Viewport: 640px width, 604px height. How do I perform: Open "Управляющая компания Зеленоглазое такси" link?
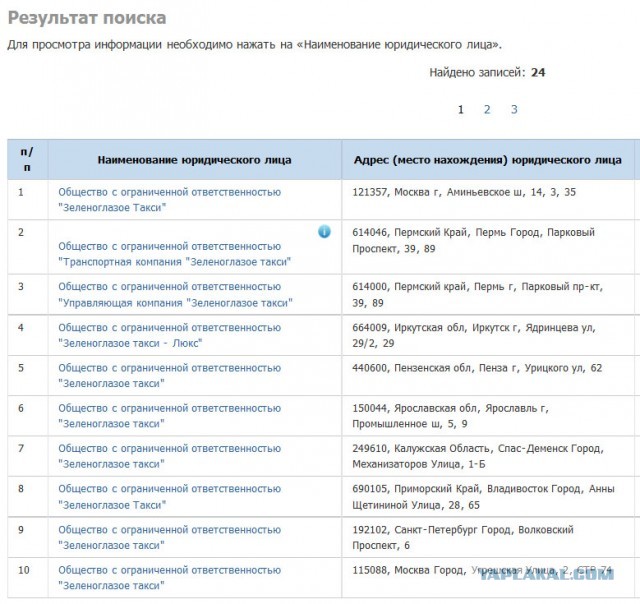pos(175,294)
